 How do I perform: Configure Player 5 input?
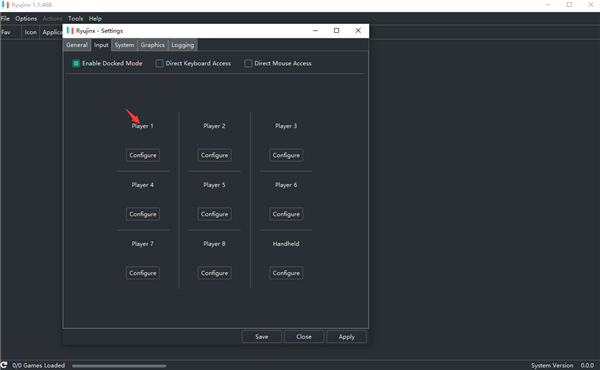[215, 214]
